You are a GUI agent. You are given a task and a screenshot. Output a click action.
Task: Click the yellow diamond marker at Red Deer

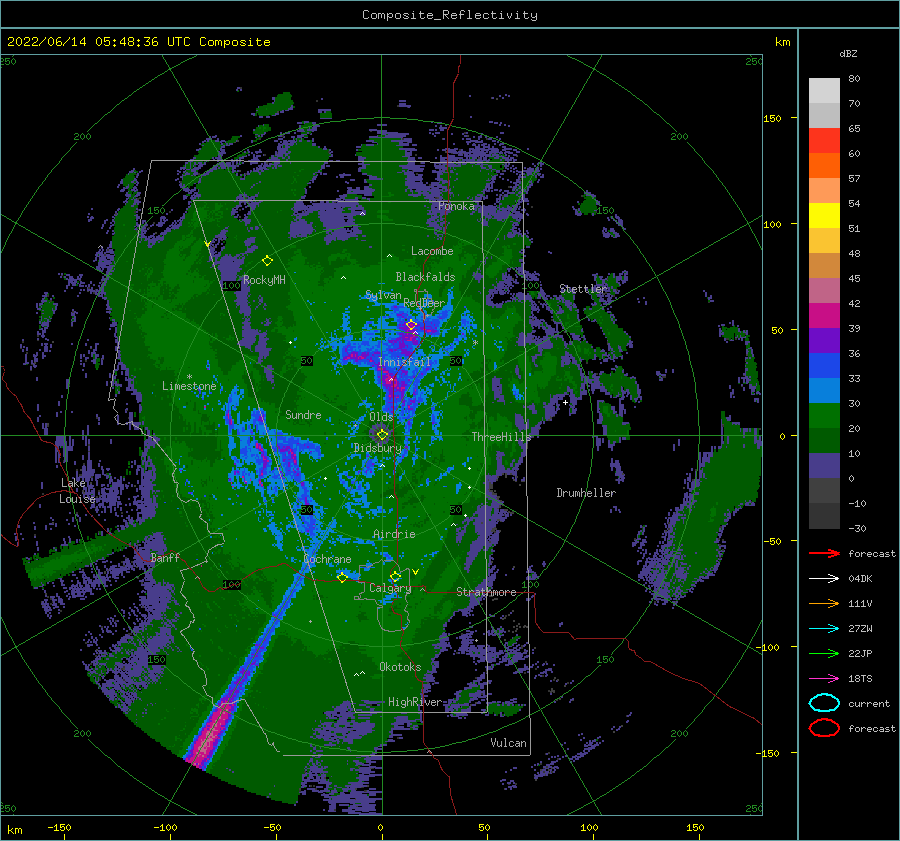coord(411,325)
